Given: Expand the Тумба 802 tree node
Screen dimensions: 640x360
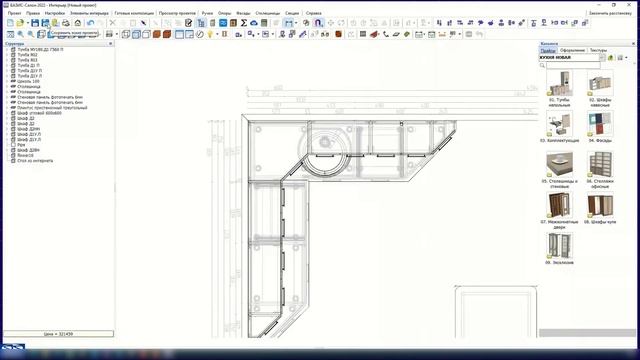Looking at the screenshot, I should (7, 55).
